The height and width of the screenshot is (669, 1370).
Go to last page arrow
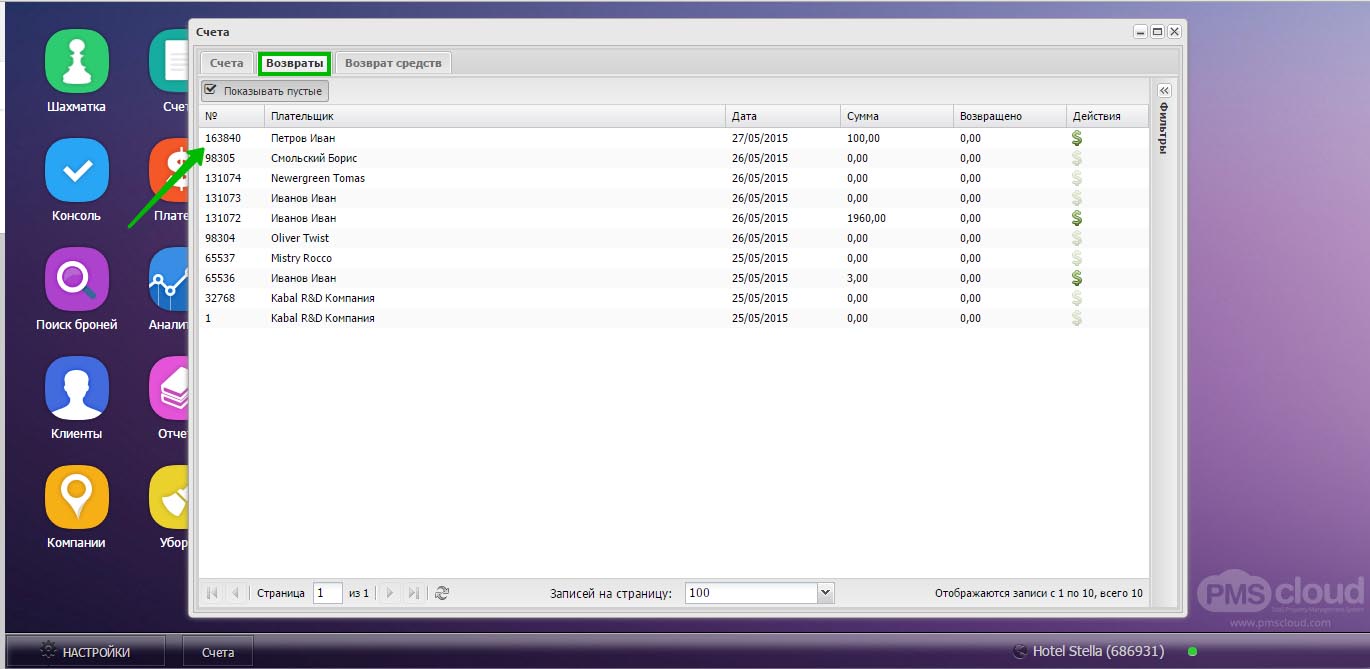click(x=414, y=593)
